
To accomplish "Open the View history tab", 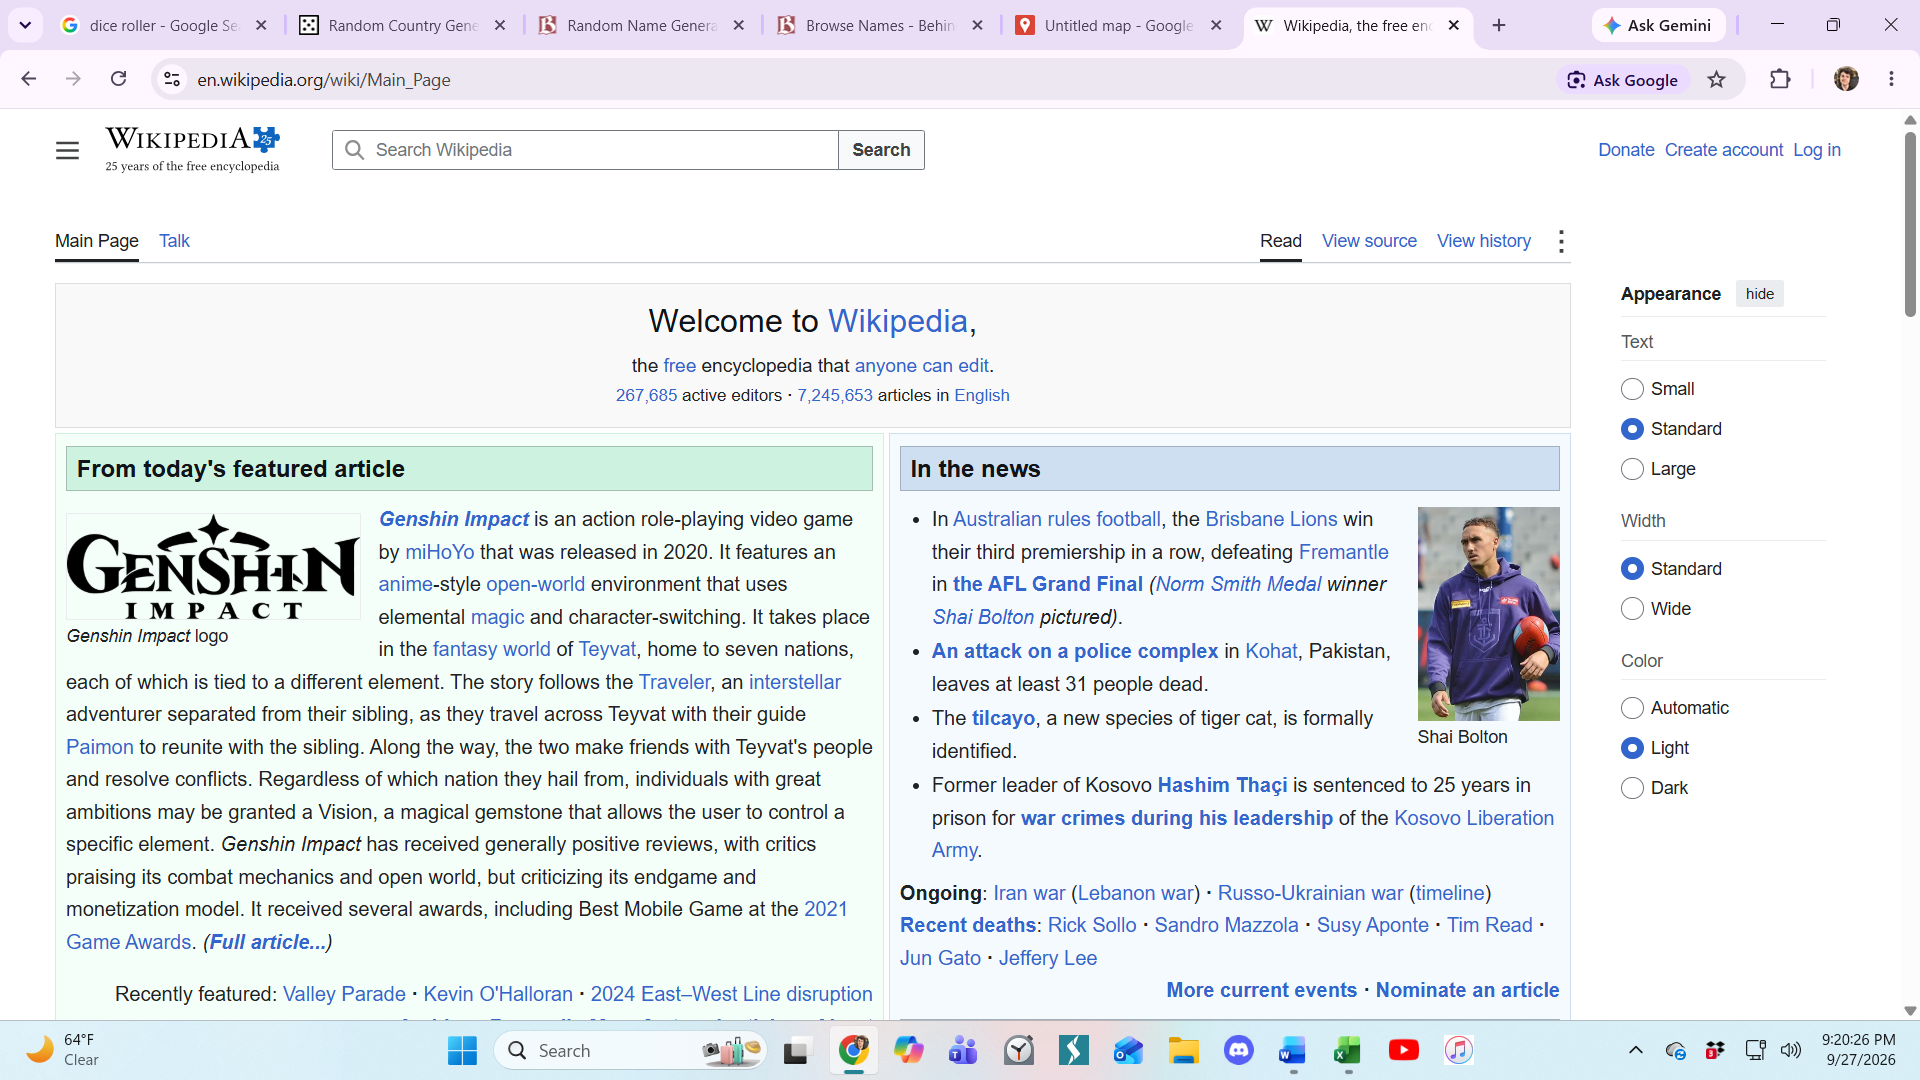I will [x=1484, y=241].
